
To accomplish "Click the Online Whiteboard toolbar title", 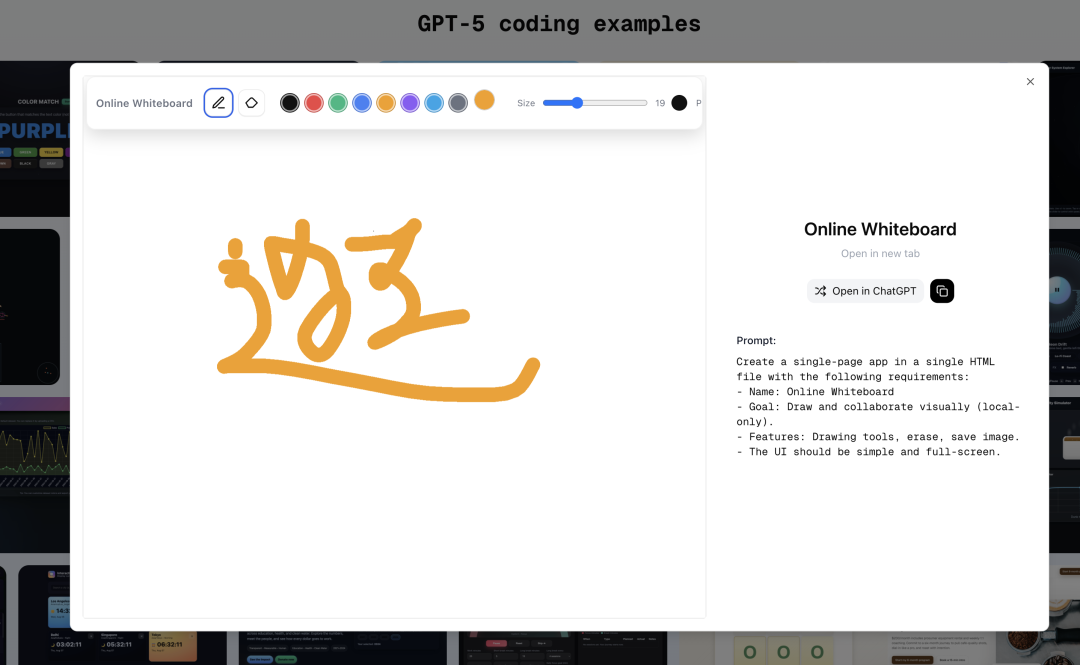I will [x=144, y=103].
